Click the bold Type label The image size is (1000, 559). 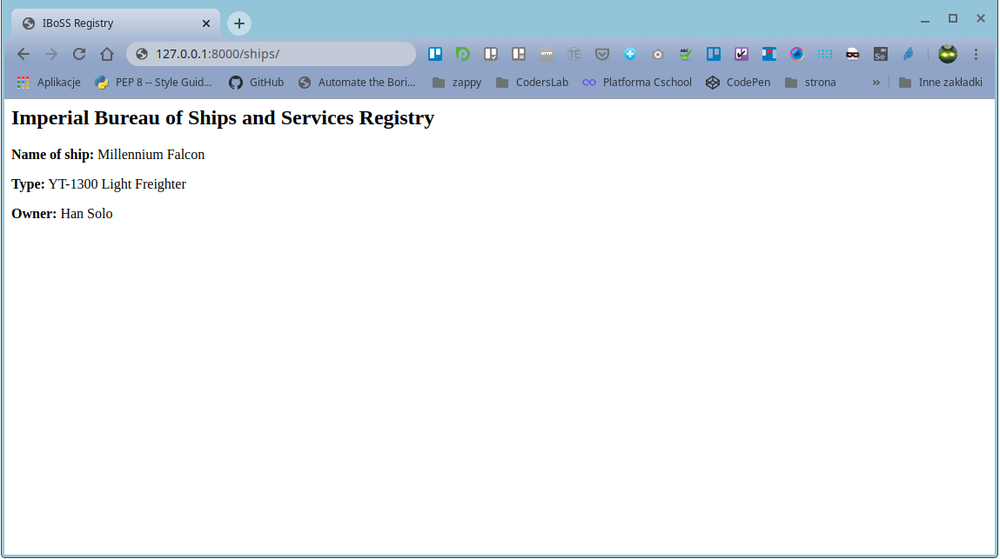click(x=28, y=184)
